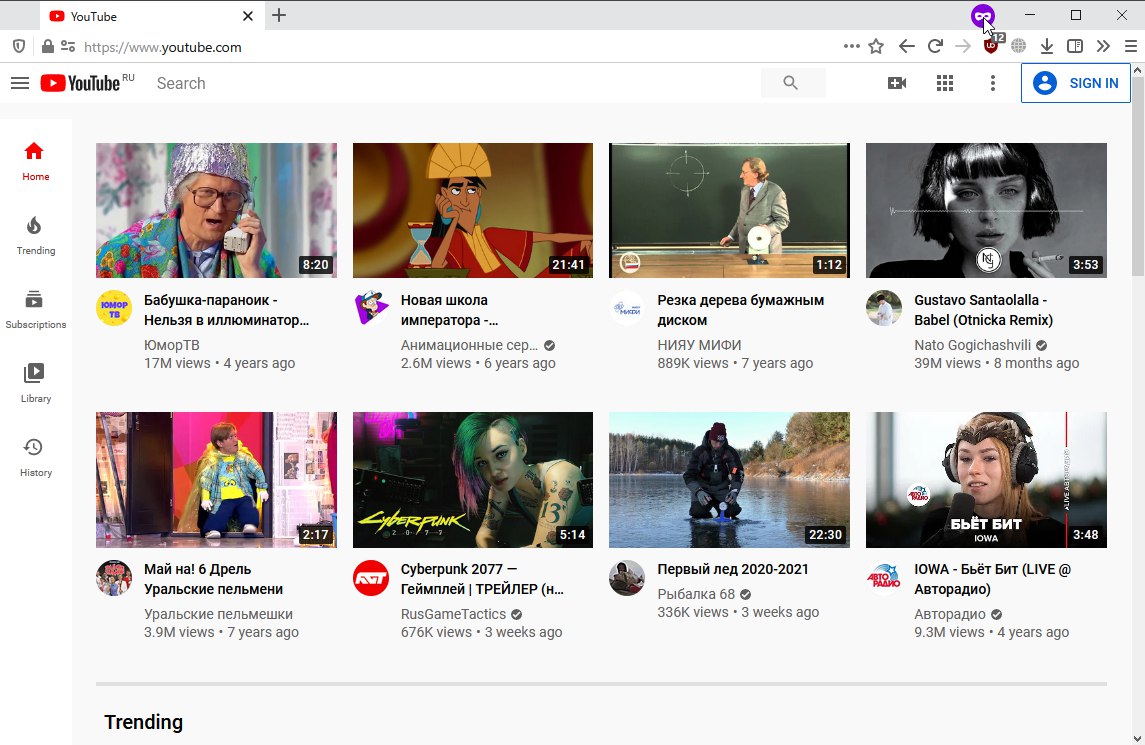The width and height of the screenshot is (1145, 745).
Task: Click the Рыбалка 68 channel avatar
Action: (x=627, y=578)
